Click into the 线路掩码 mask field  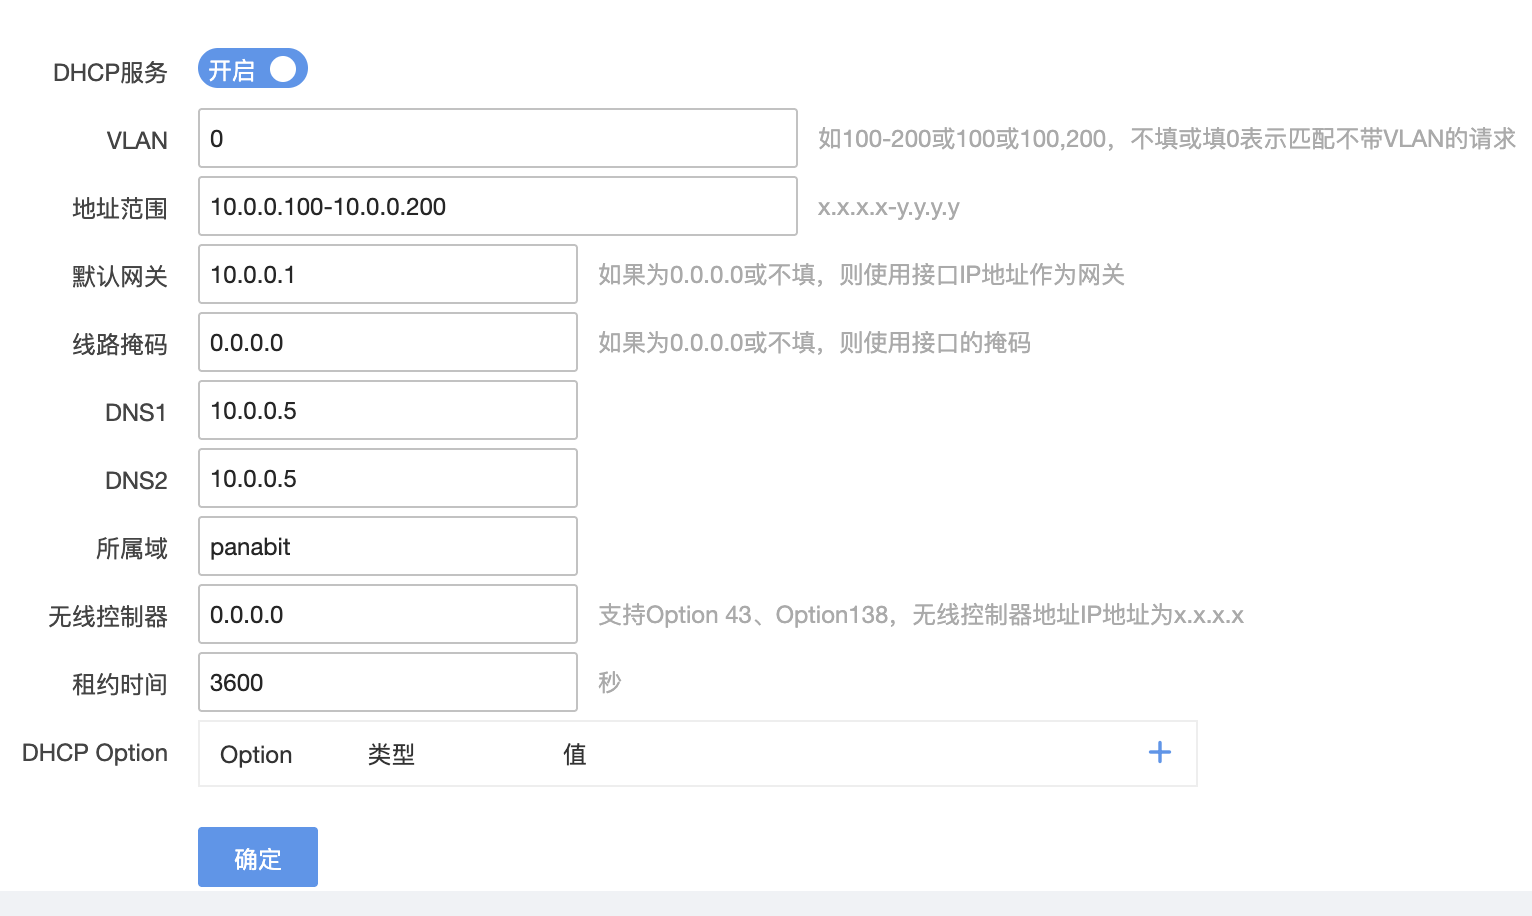[x=387, y=343]
